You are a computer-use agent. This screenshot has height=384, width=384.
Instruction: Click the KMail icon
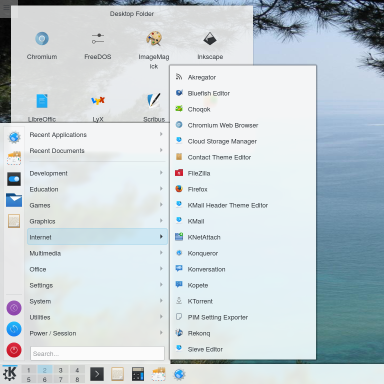(179, 221)
